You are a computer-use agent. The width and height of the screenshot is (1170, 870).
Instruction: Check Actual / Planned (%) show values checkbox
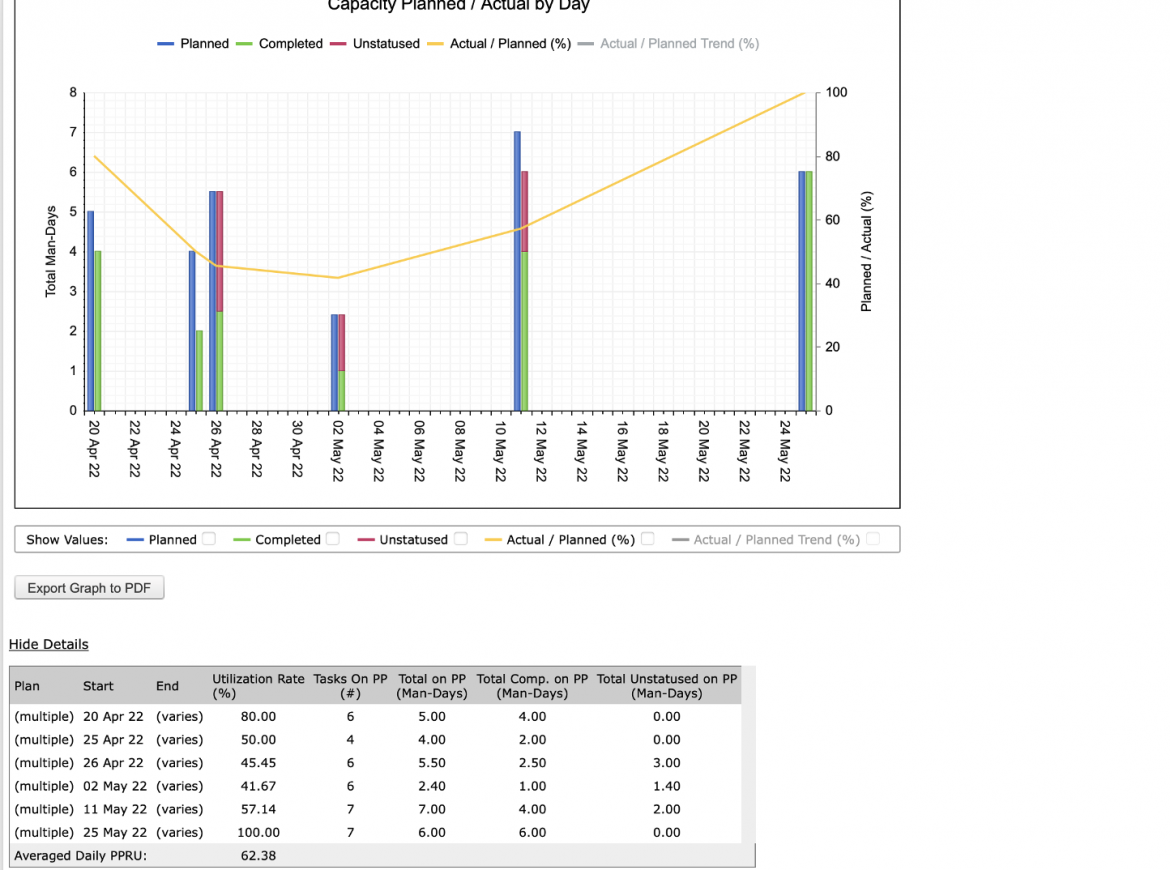coord(648,539)
